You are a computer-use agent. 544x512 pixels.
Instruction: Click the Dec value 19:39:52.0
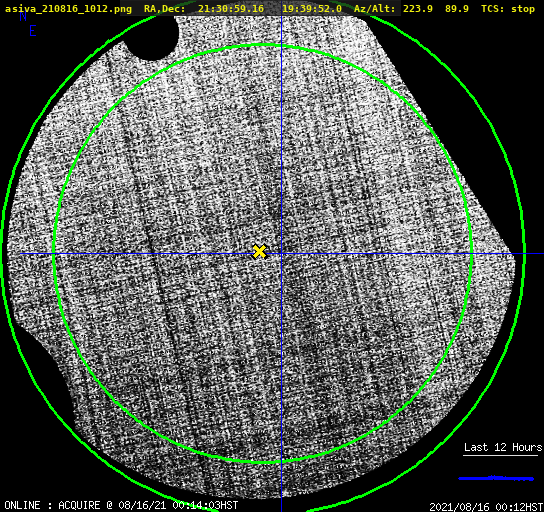point(312,9)
